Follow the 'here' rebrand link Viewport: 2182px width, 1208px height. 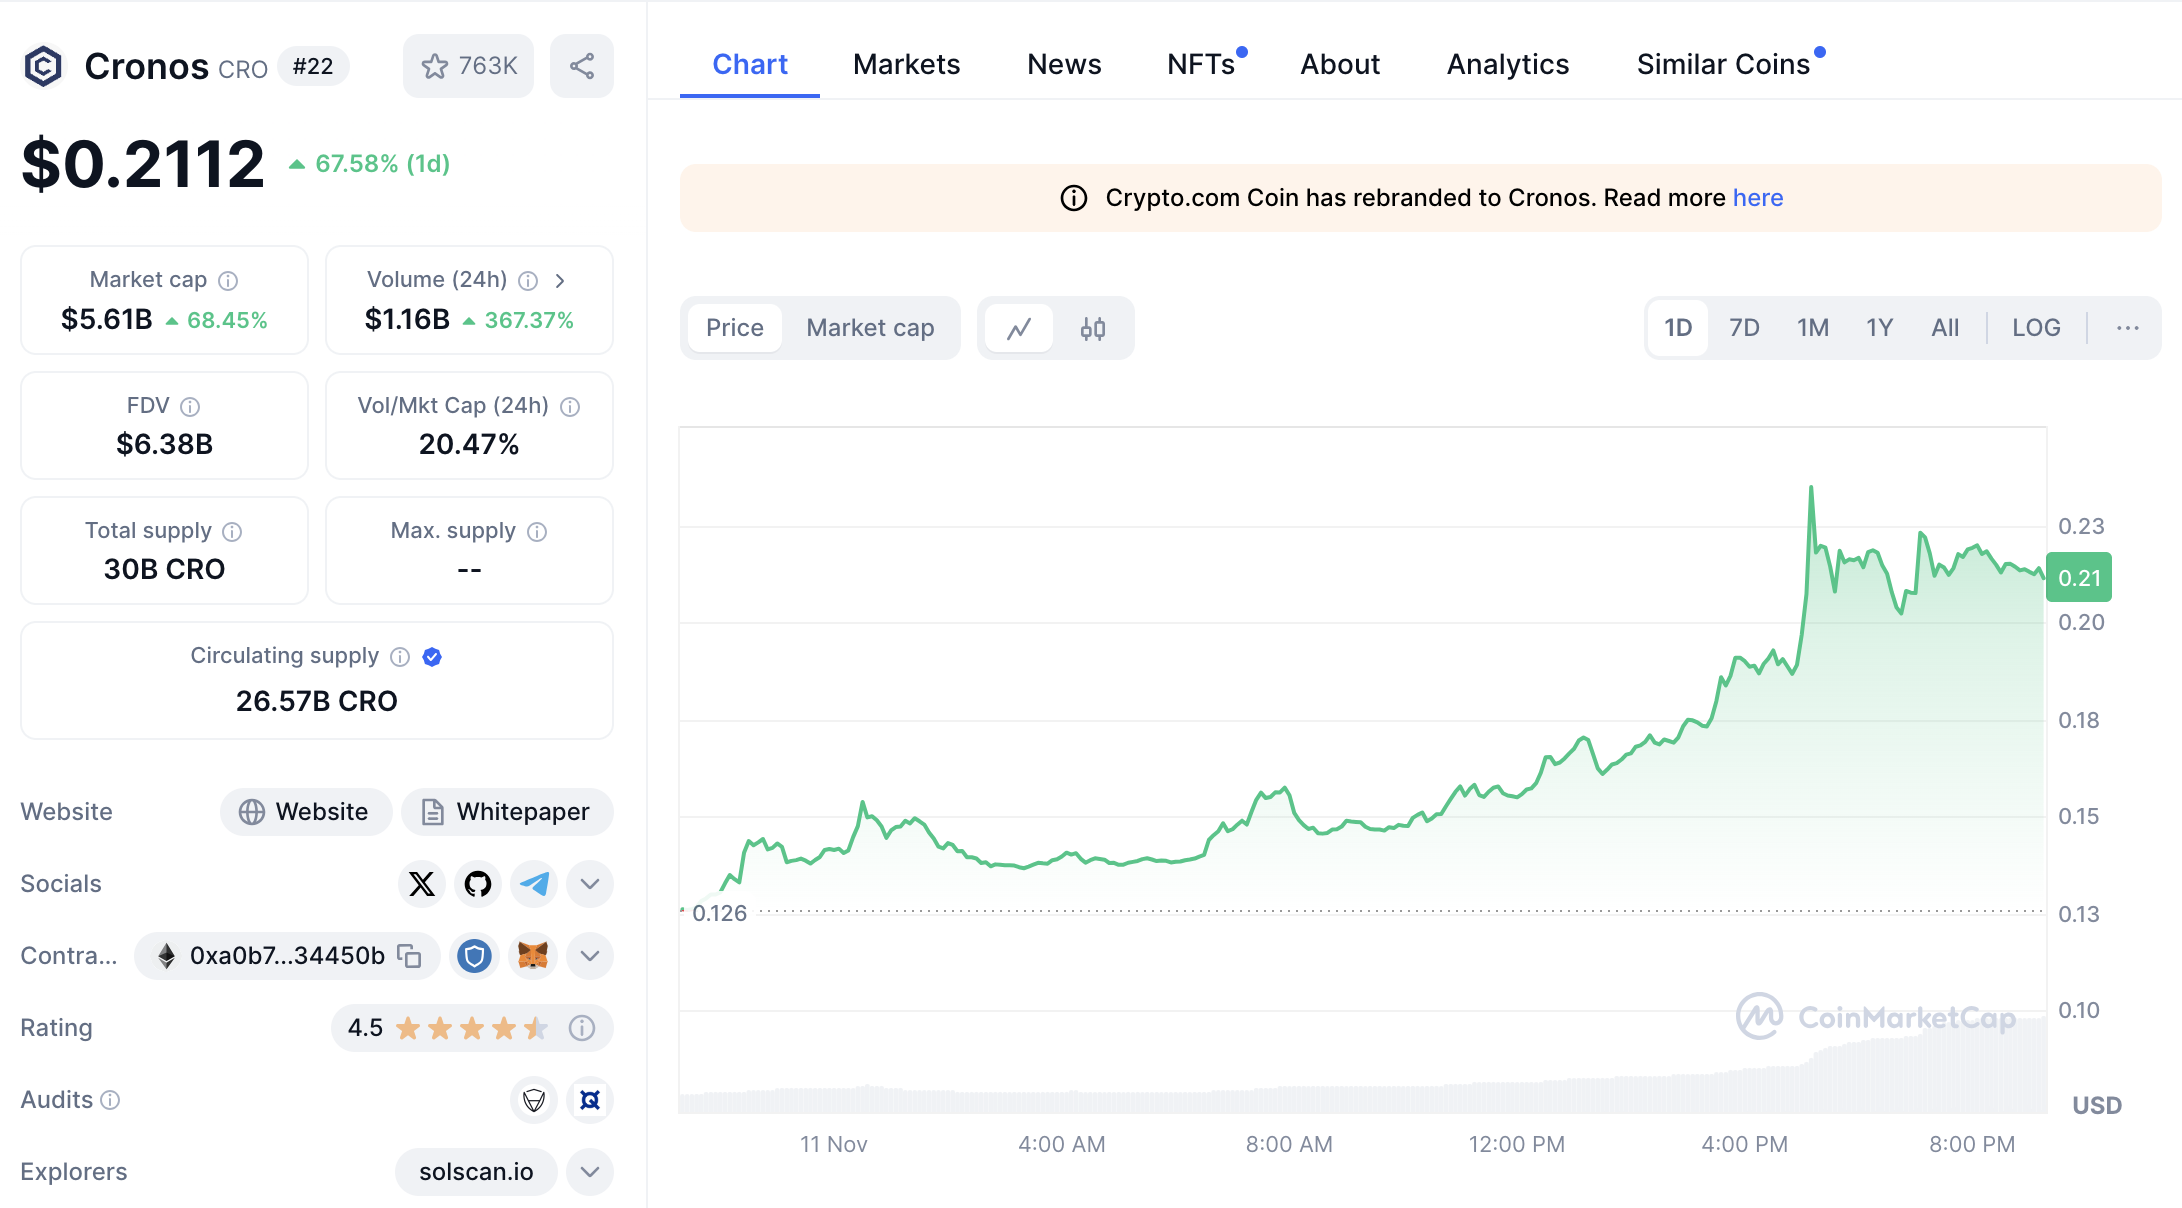(x=1758, y=198)
